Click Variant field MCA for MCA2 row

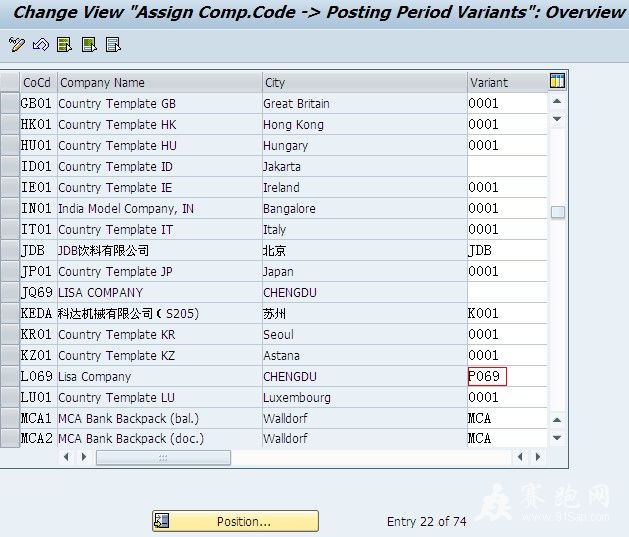click(x=507, y=438)
